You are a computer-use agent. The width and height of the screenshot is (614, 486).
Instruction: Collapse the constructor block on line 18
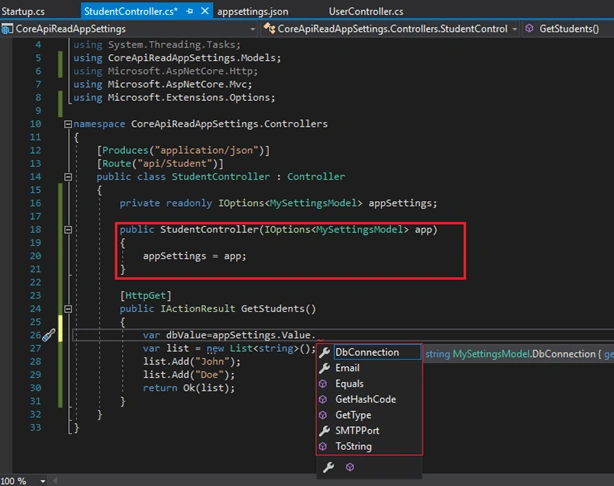(x=68, y=229)
